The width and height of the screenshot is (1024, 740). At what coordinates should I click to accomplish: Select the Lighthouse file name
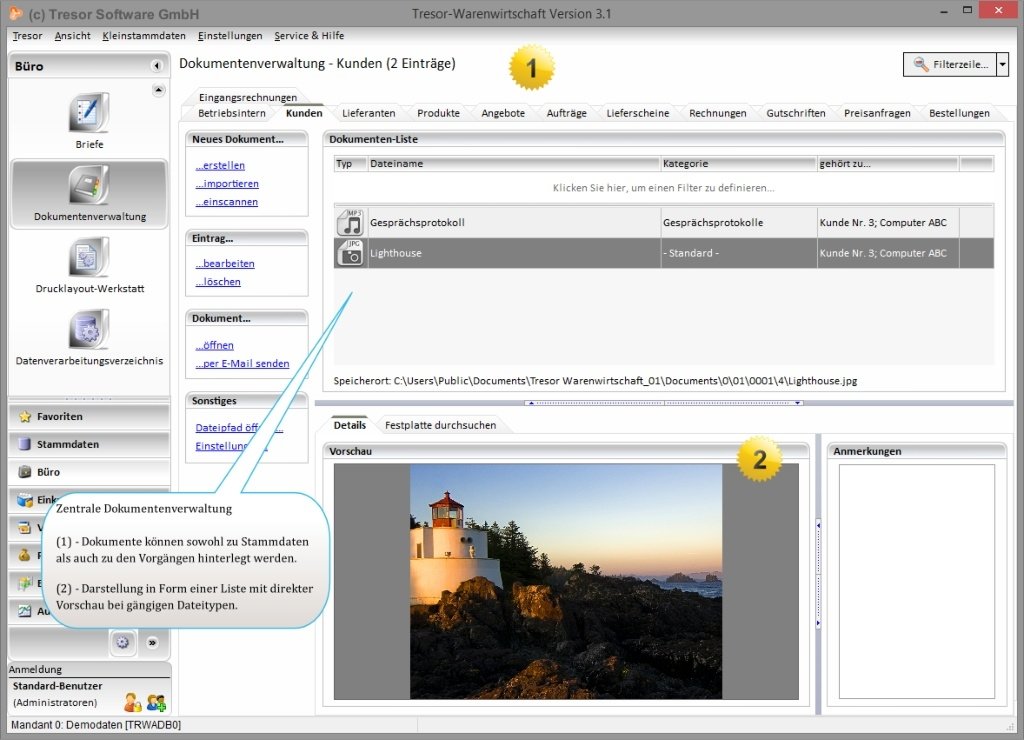pos(395,253)
